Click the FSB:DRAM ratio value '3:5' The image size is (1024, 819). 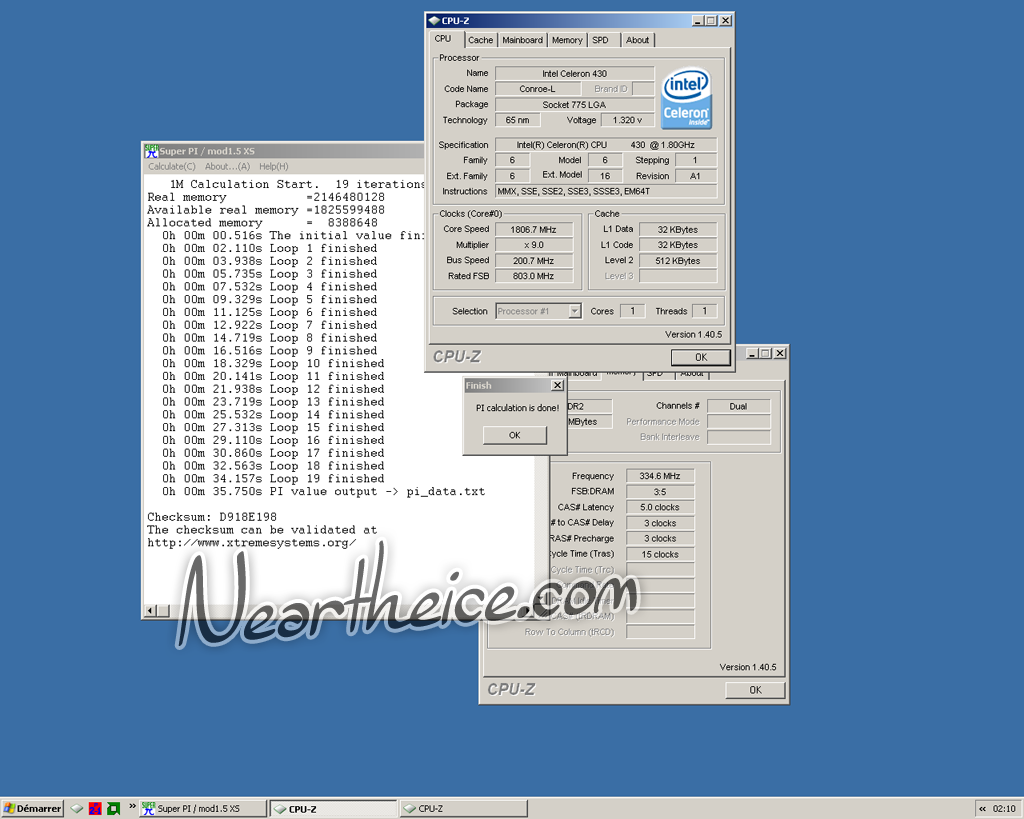tap(660, 492)
